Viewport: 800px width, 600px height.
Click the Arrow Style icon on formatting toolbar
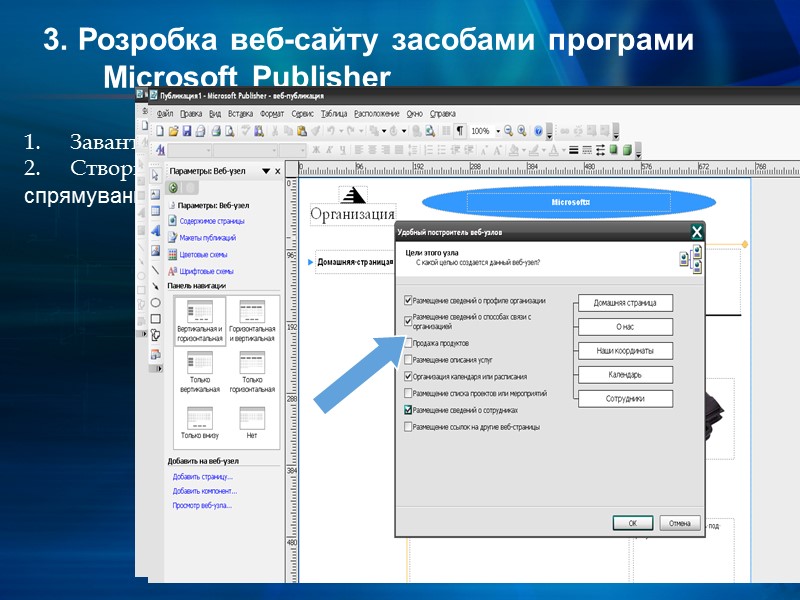tap(600, 150)
